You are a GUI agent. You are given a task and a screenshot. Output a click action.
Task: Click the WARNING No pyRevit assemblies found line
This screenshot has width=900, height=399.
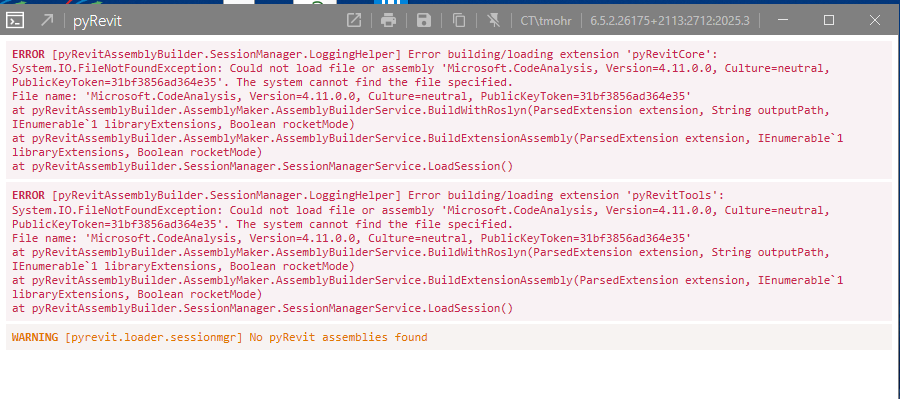pyautogui.click(x=220, y=338)
